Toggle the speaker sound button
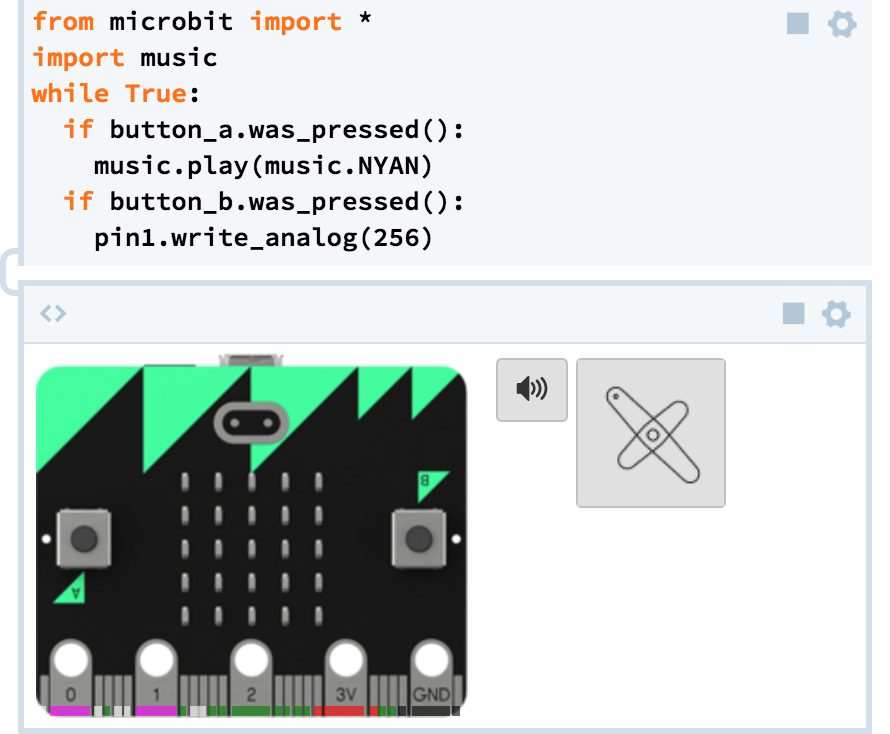 532,389
